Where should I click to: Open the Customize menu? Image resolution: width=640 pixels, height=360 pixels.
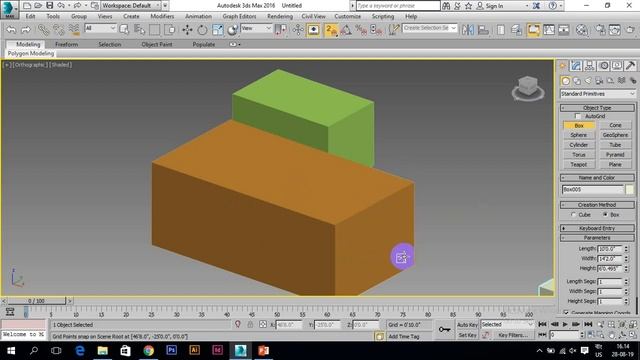[x=347, y=16]
